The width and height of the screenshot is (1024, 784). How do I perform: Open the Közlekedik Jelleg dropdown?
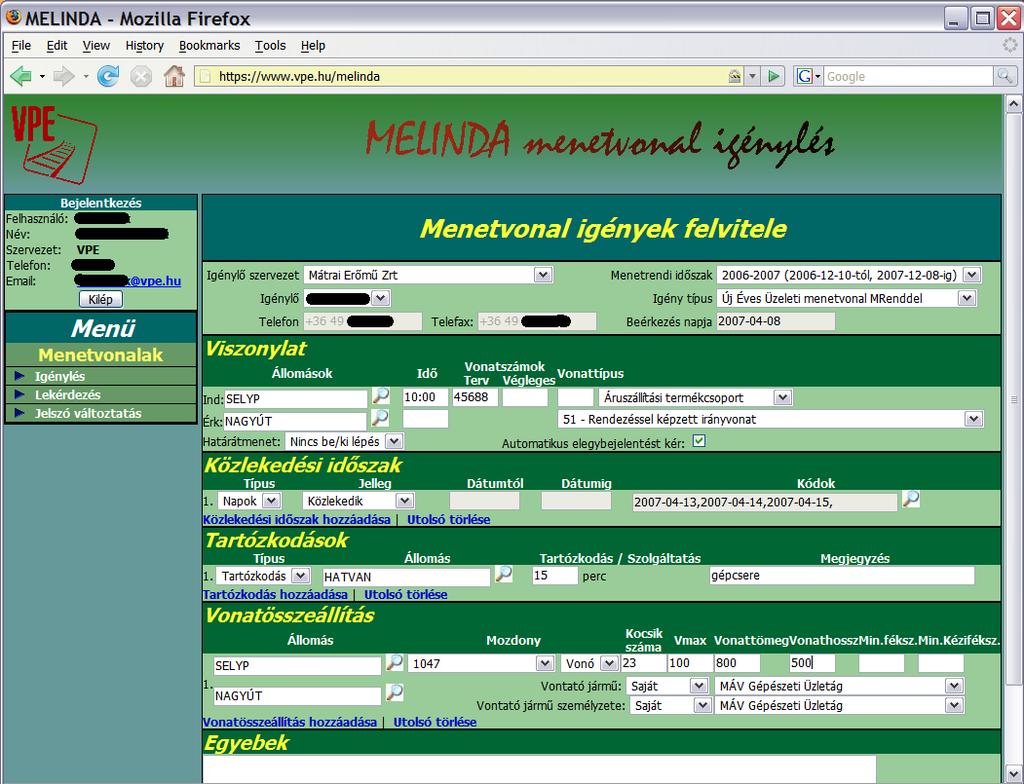[405, 501]
